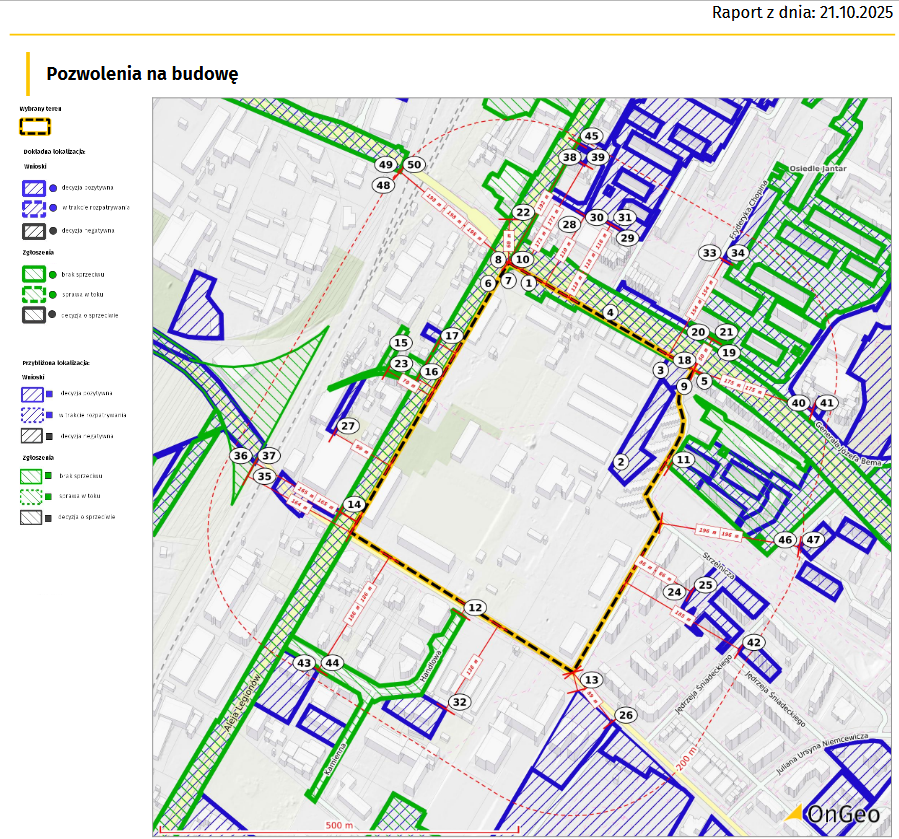The image size is (899, 839).
Task: Click map marker number 27
Action: point(347,426)
